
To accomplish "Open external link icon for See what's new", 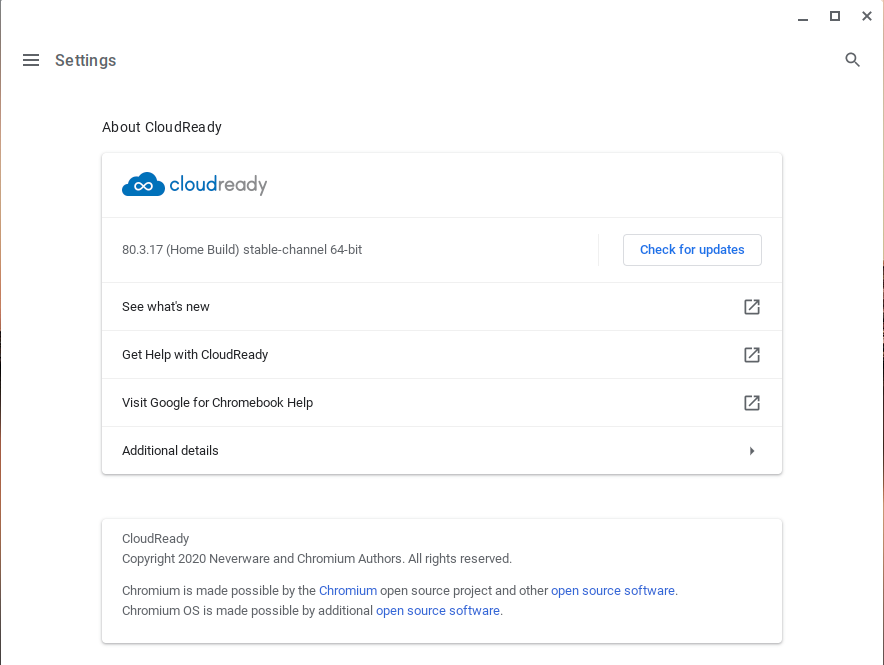I will [x=752, y=307].
